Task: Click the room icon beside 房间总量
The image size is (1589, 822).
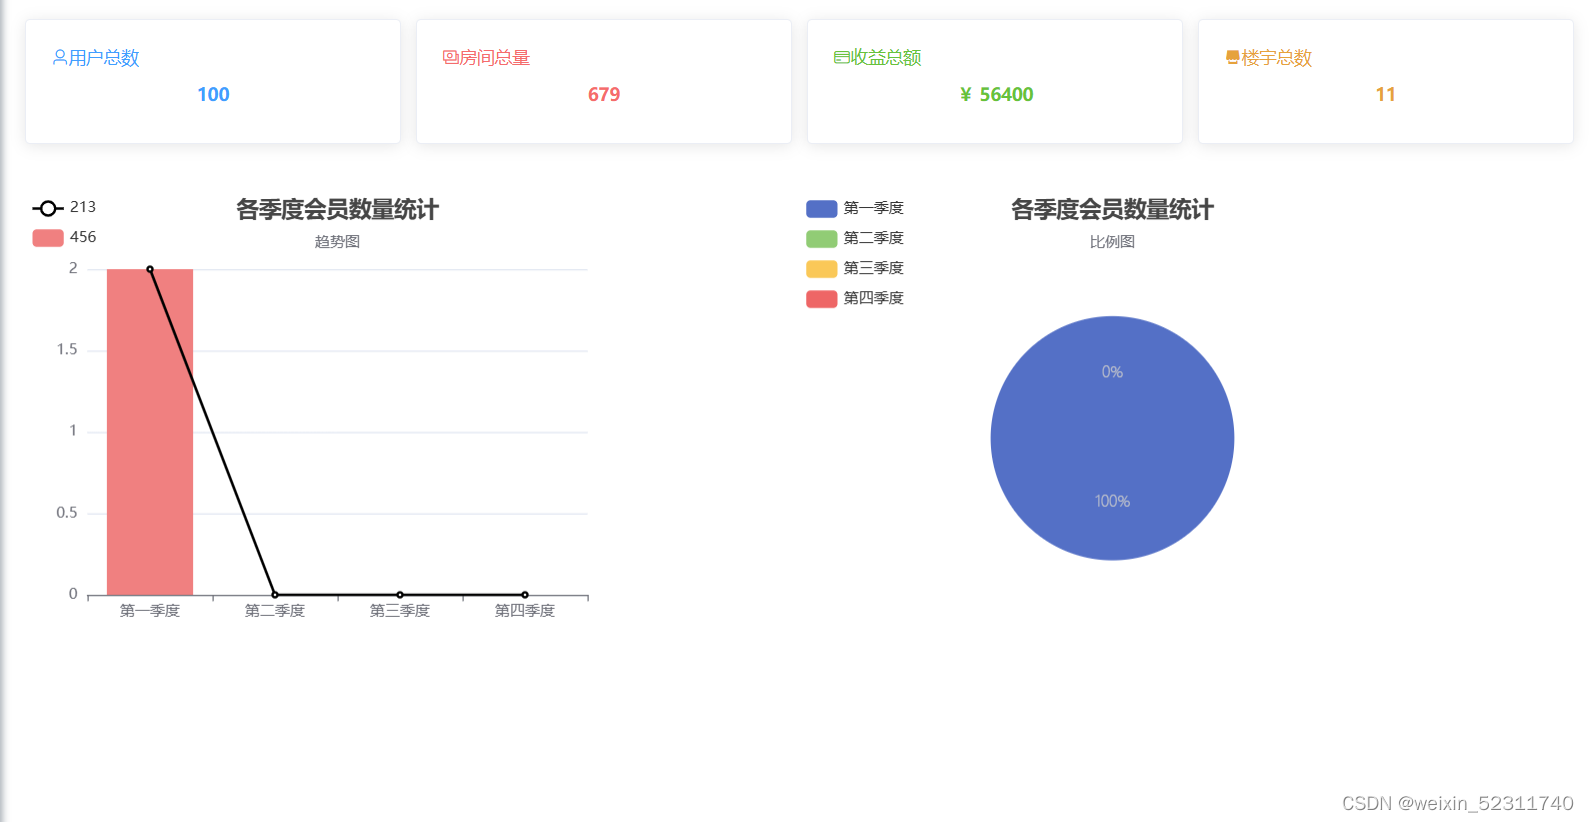Action: (450, 58)
